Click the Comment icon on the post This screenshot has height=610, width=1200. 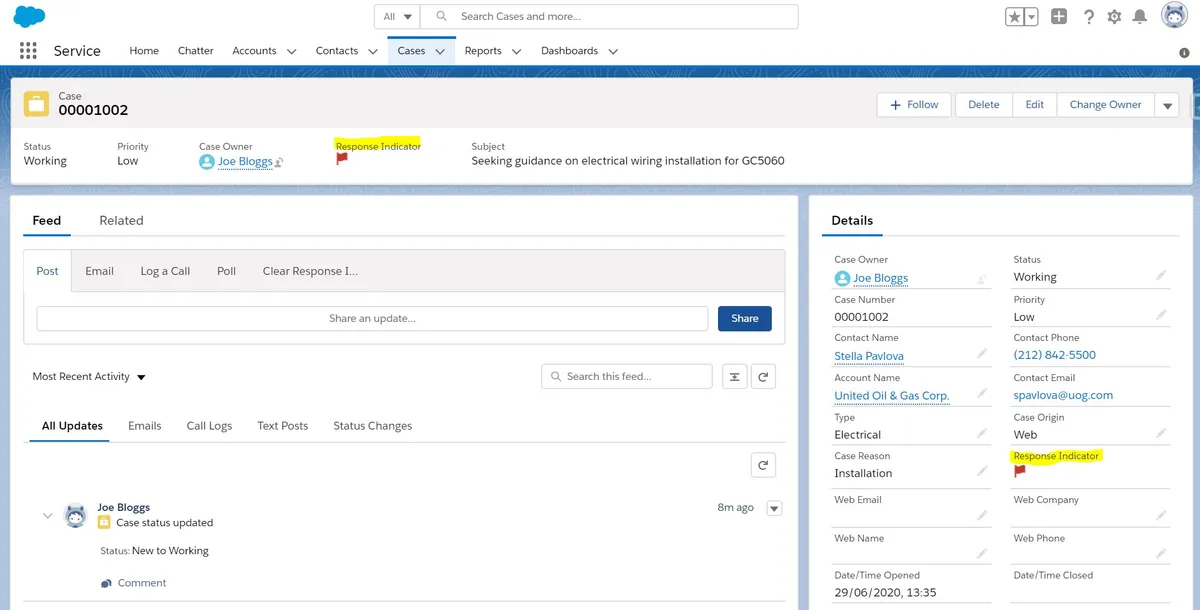tap(106, 583)
